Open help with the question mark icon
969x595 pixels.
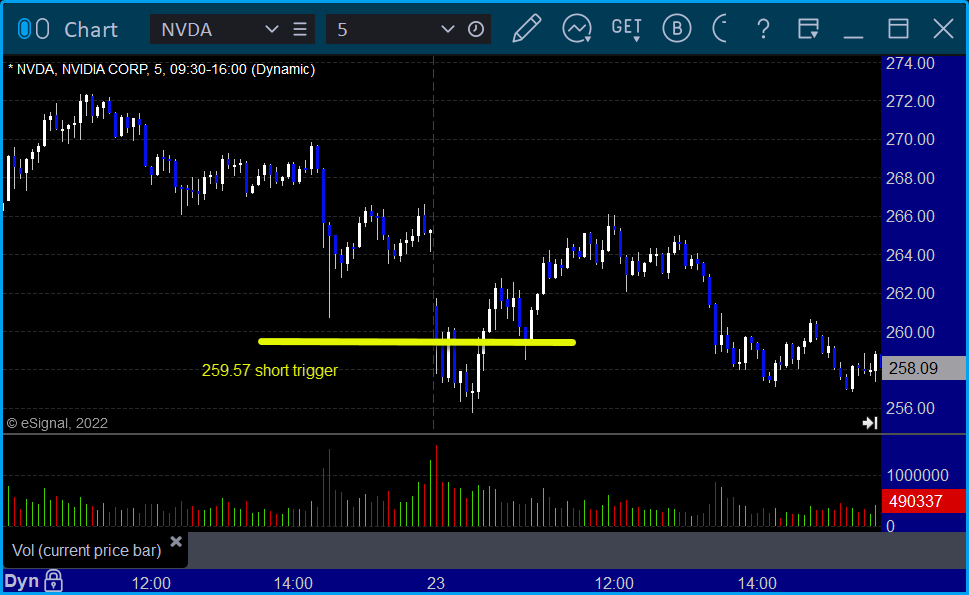763,29
